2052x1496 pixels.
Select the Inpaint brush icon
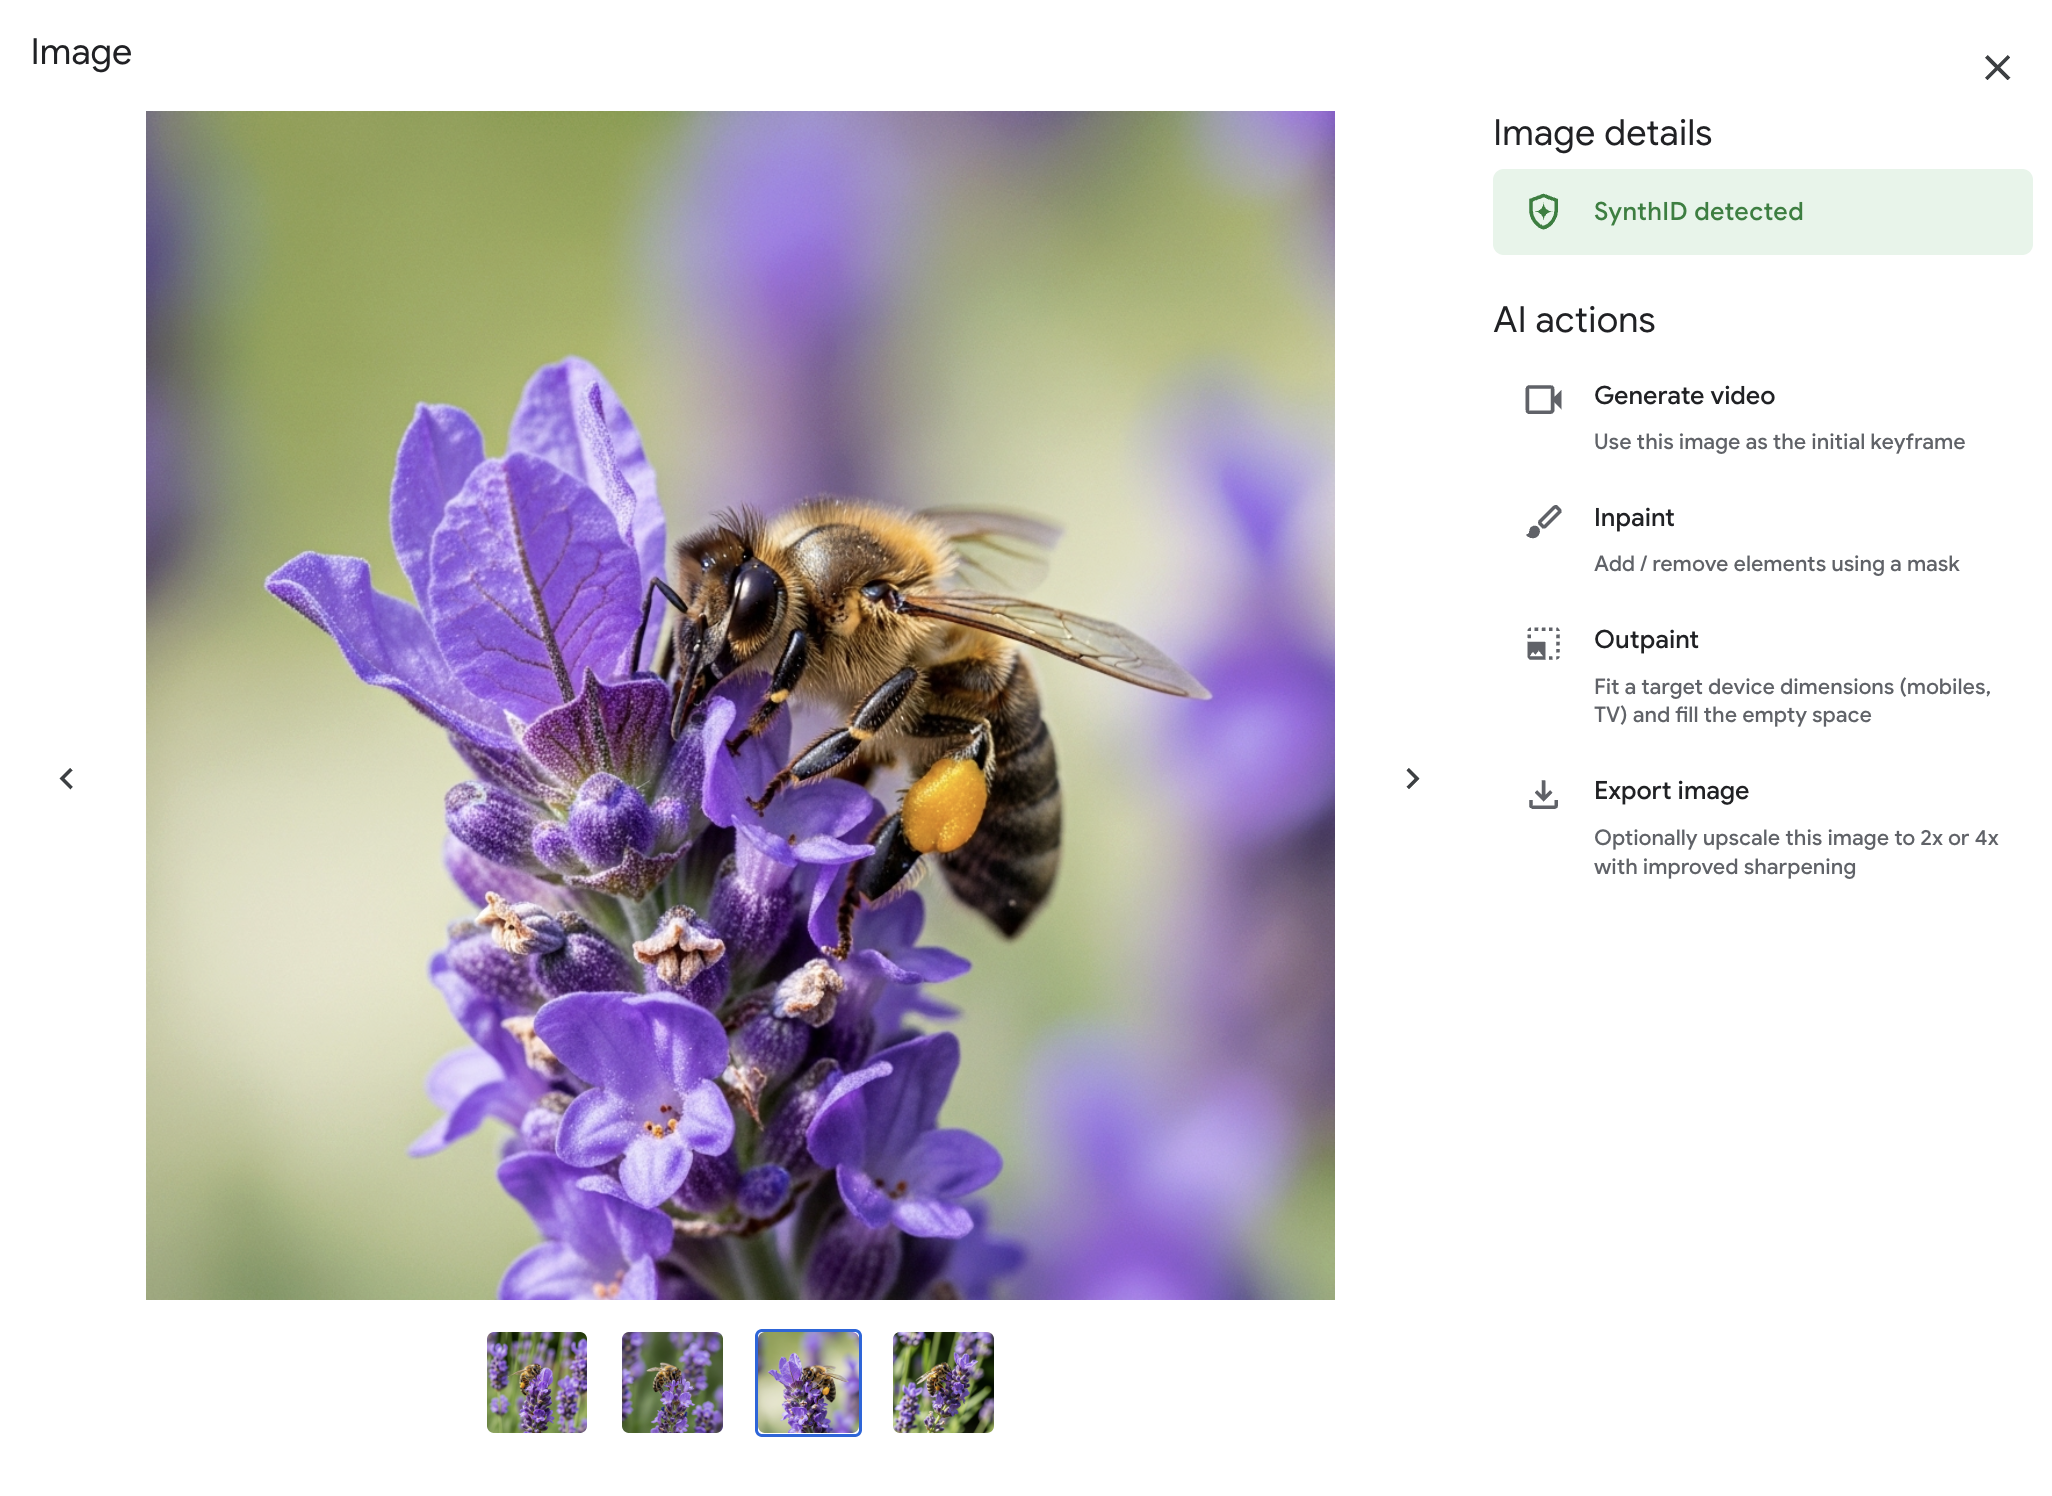coord(1541,521)
